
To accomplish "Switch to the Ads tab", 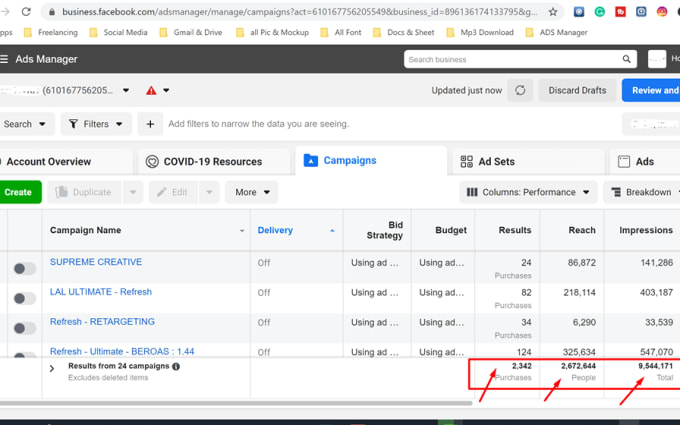I will (644, 162).
